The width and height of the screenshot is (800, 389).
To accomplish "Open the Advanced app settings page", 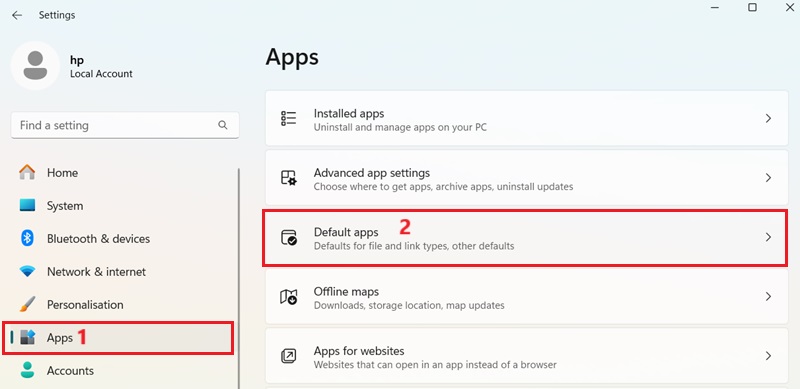I will (x=527, y=178).
